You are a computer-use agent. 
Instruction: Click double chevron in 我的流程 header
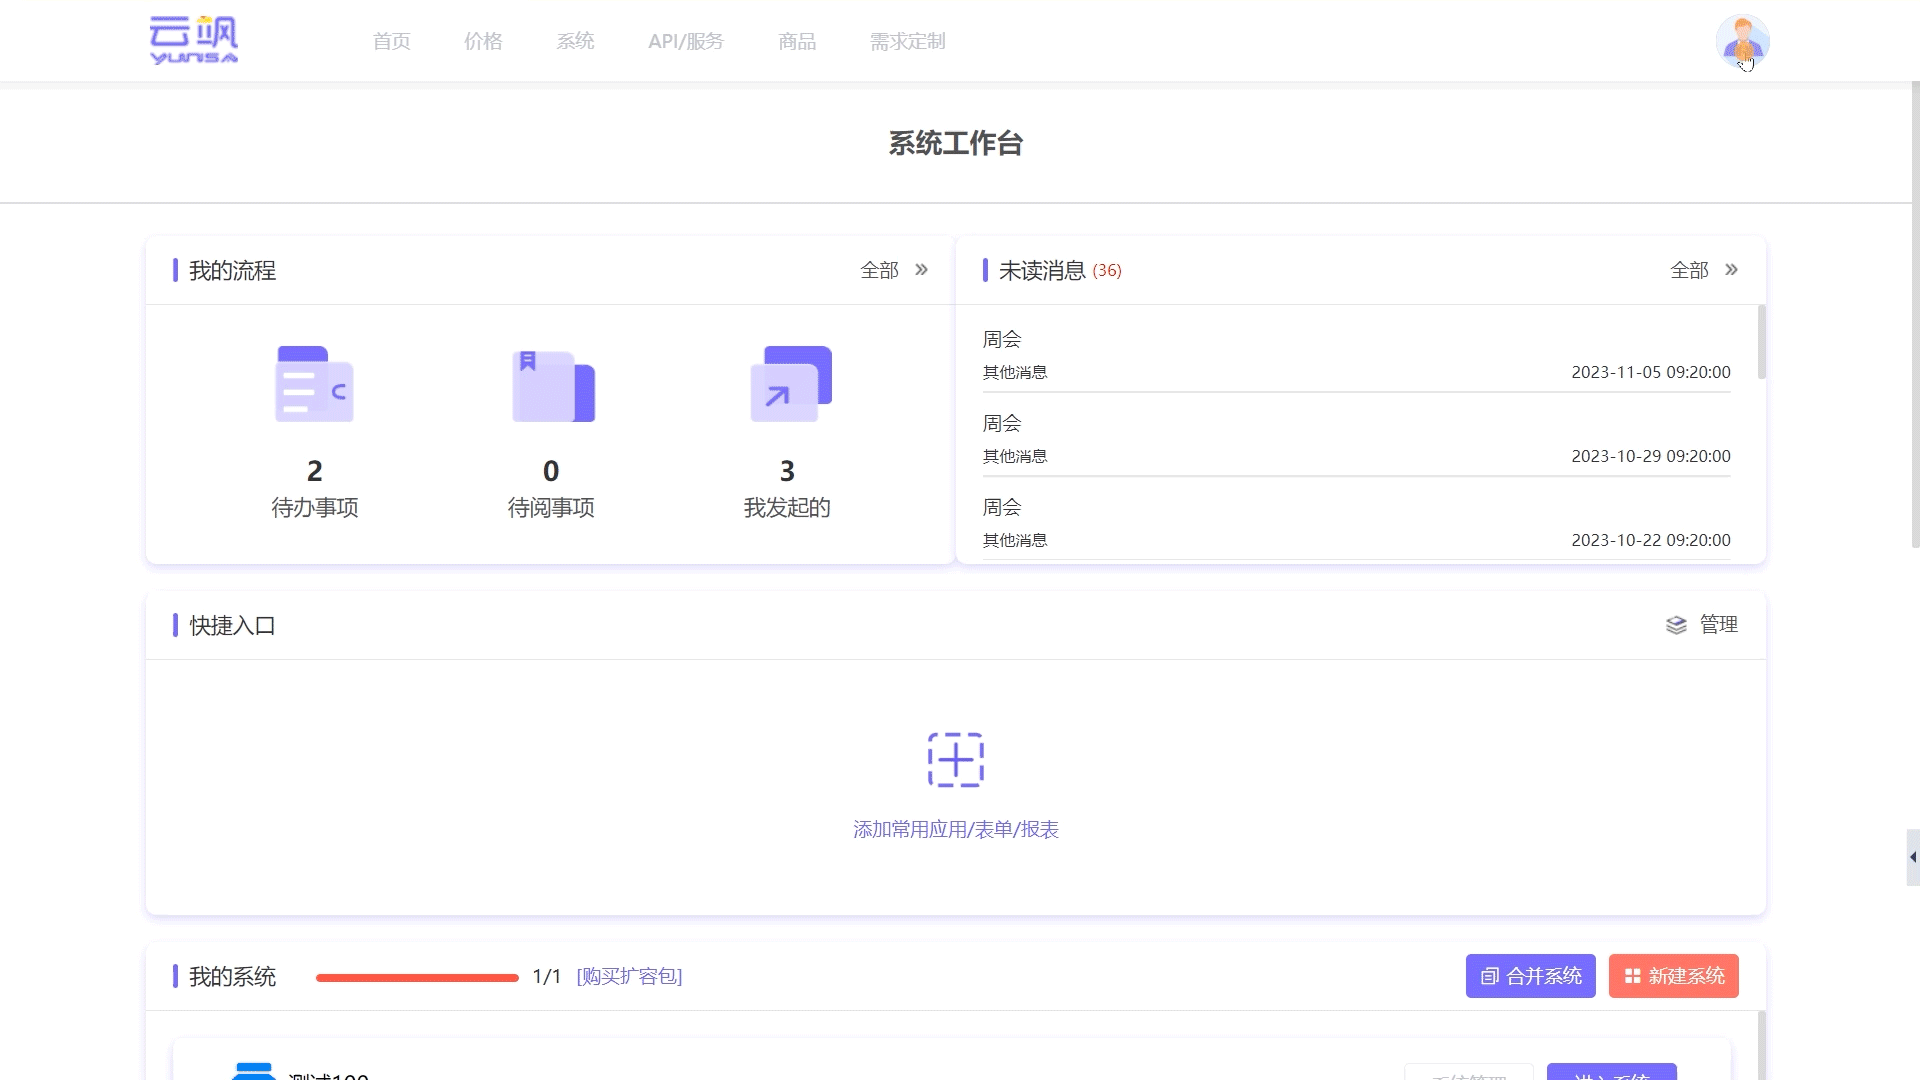[921, 270]
